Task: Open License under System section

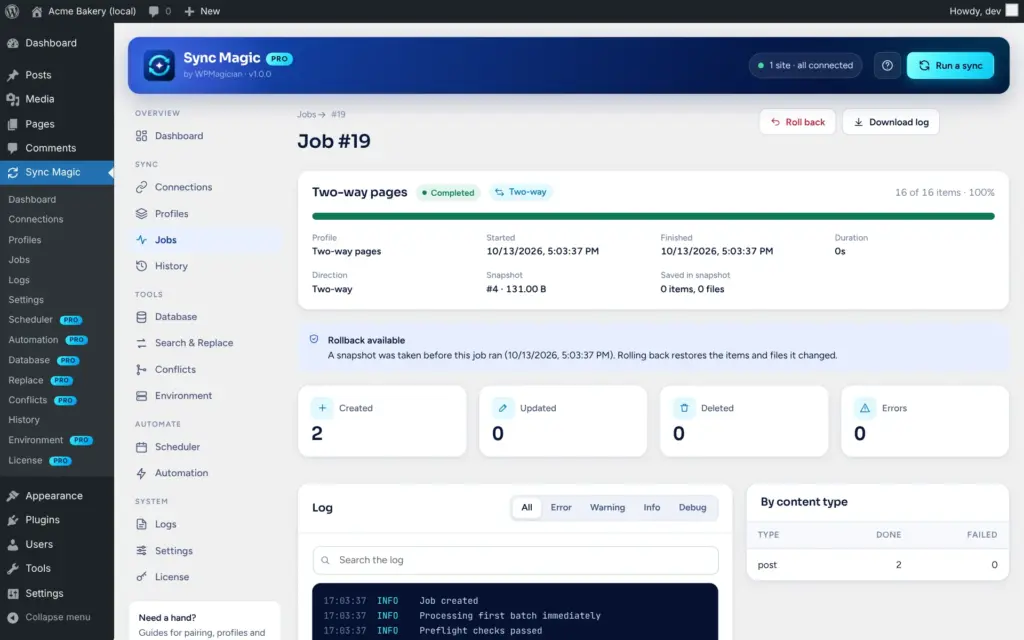Action: coord(204,577)
